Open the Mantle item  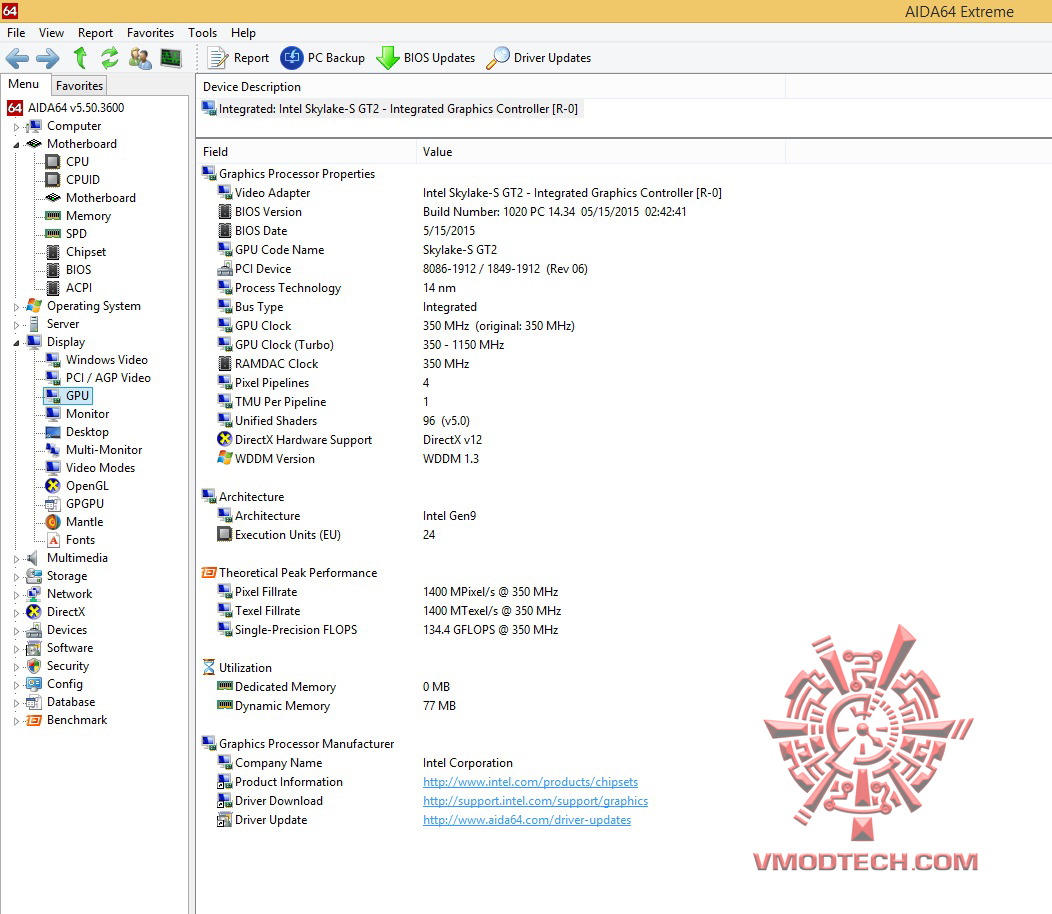coord(85,522)
